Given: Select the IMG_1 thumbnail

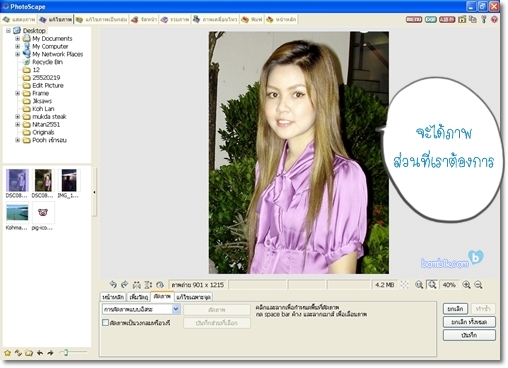Looking at the screenshot, I should coord(69,183).
